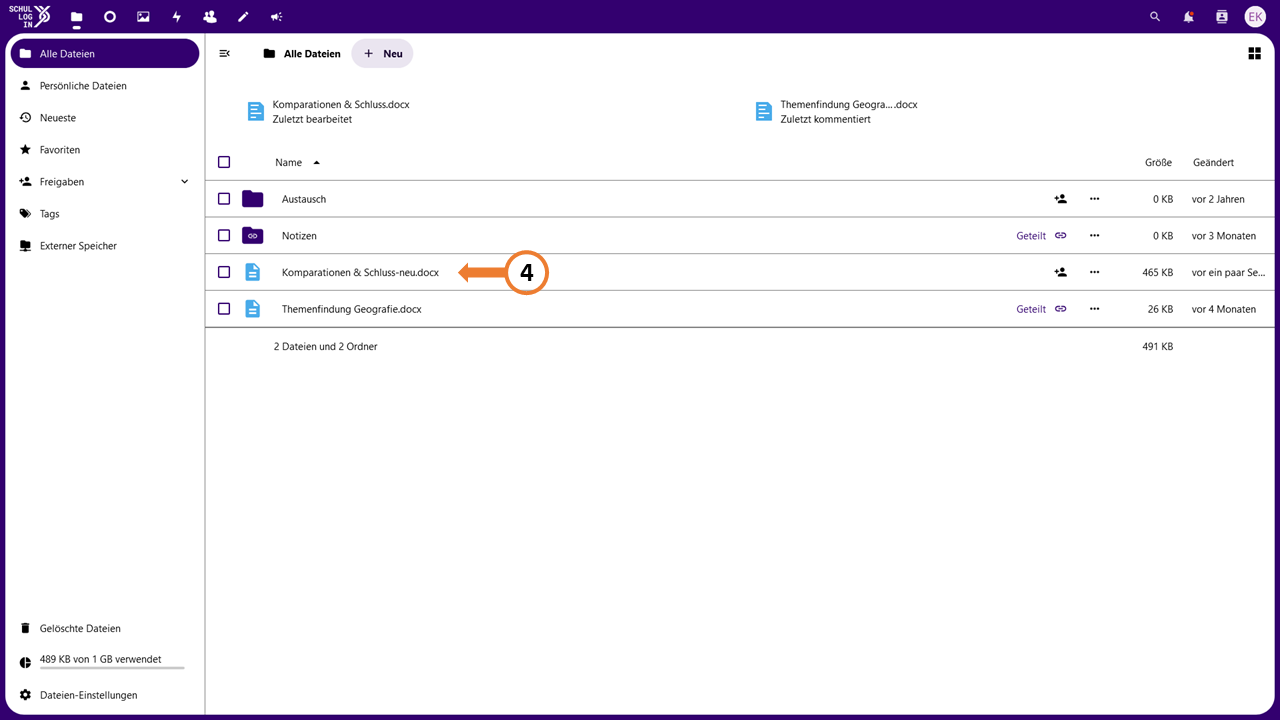The width and height of the screenshot is (1280, 720).
Task: Sort by Name column header
Action: point(298,162)
